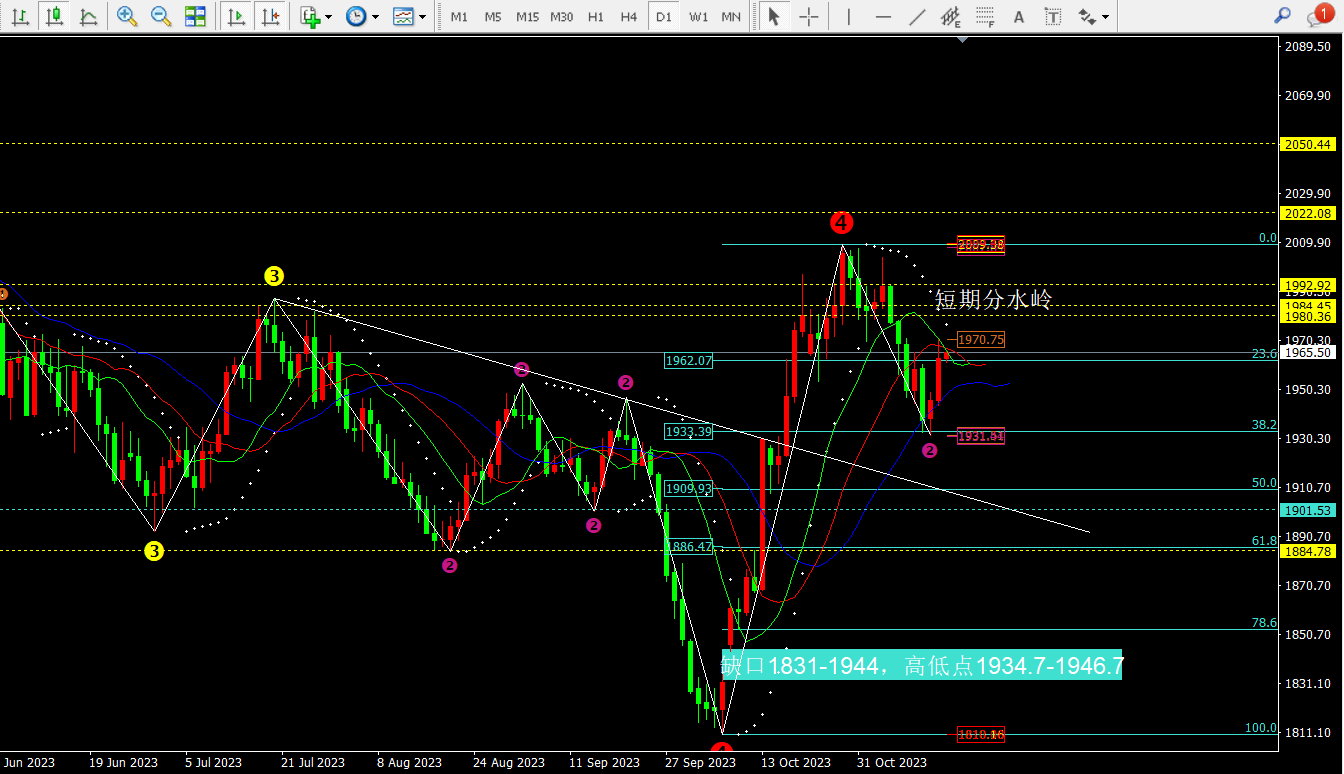Expand the arrows dropdown arrow
This screenshot has height=774, width=1344.
click(1106, 16)
